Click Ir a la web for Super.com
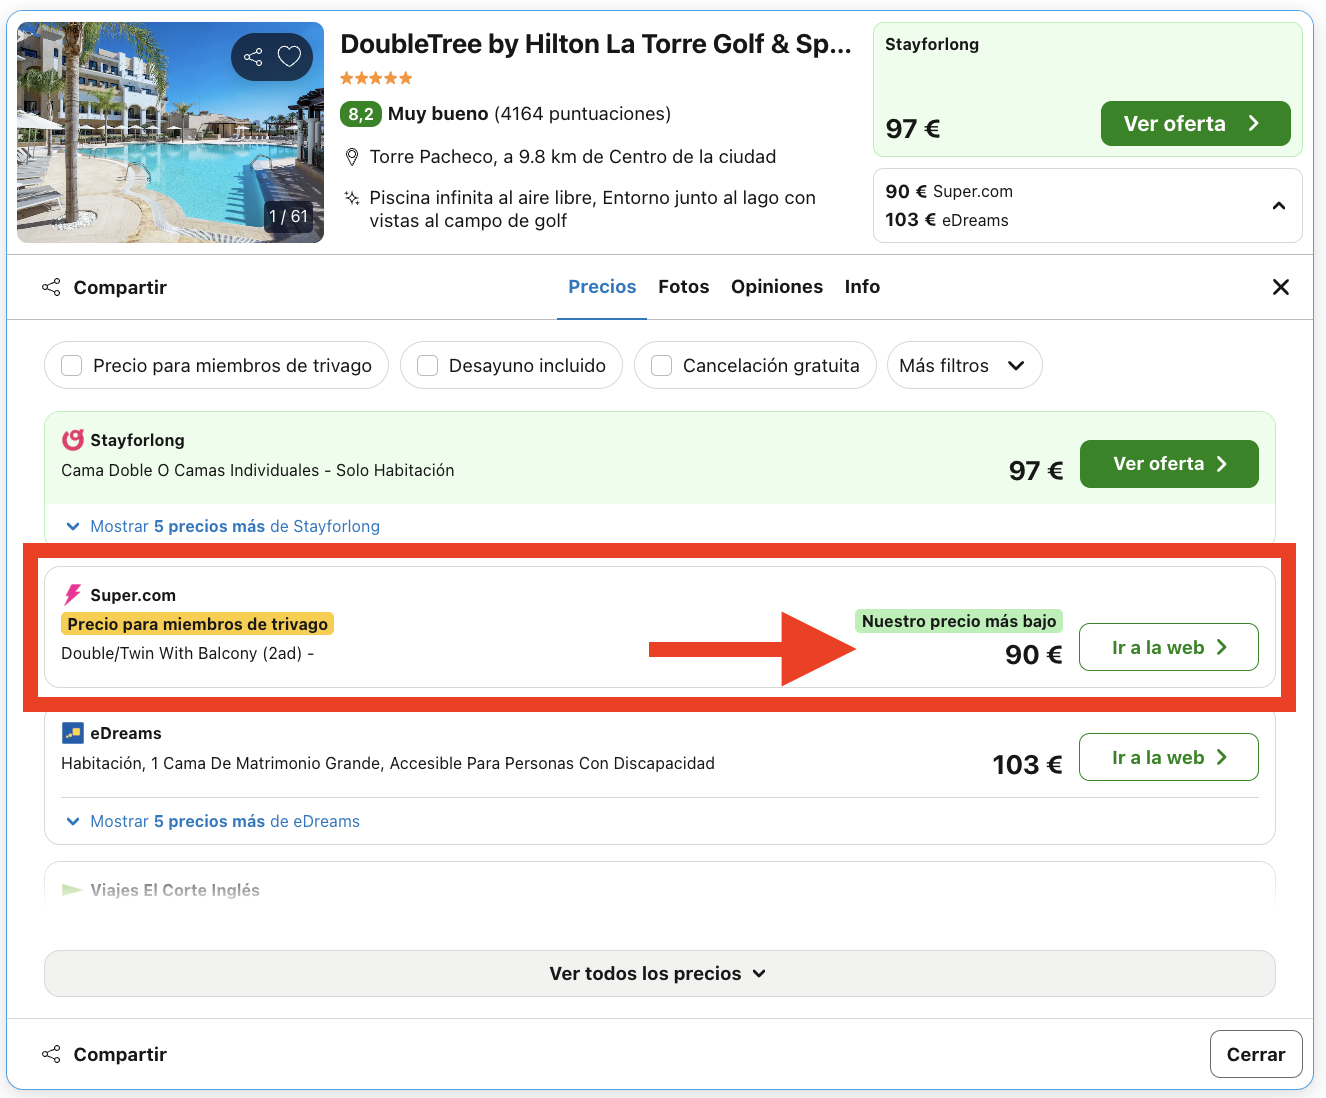Image resolution: width=1326 pixels, height=1098 pixels. click(x=1168, y=647)
